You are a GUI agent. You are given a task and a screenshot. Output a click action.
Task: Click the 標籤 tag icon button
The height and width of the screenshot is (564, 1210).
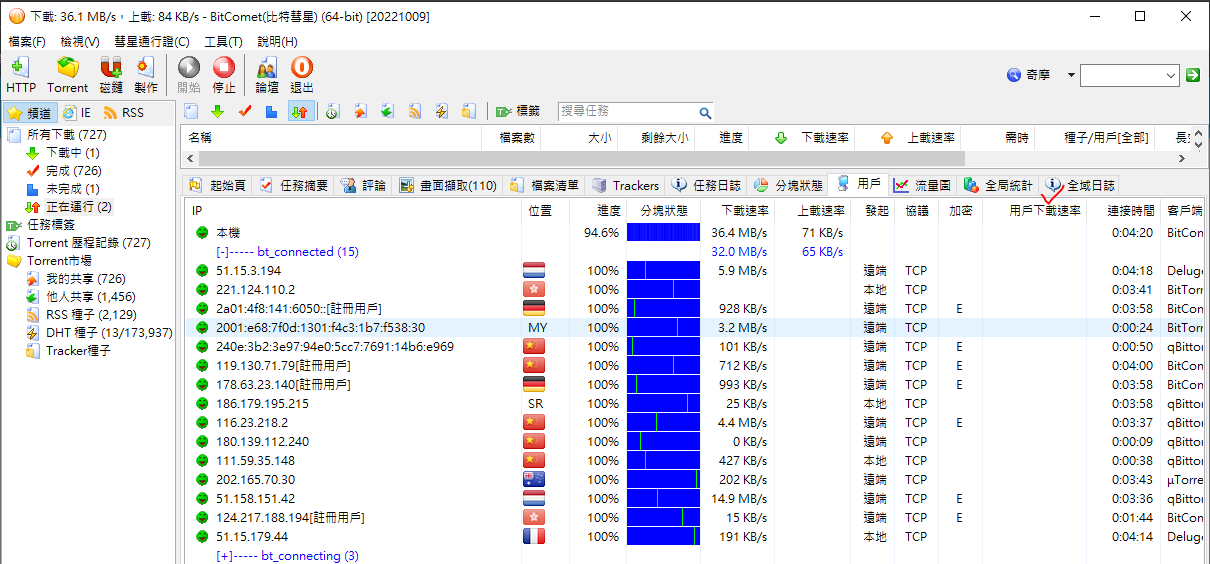point(518,111)
